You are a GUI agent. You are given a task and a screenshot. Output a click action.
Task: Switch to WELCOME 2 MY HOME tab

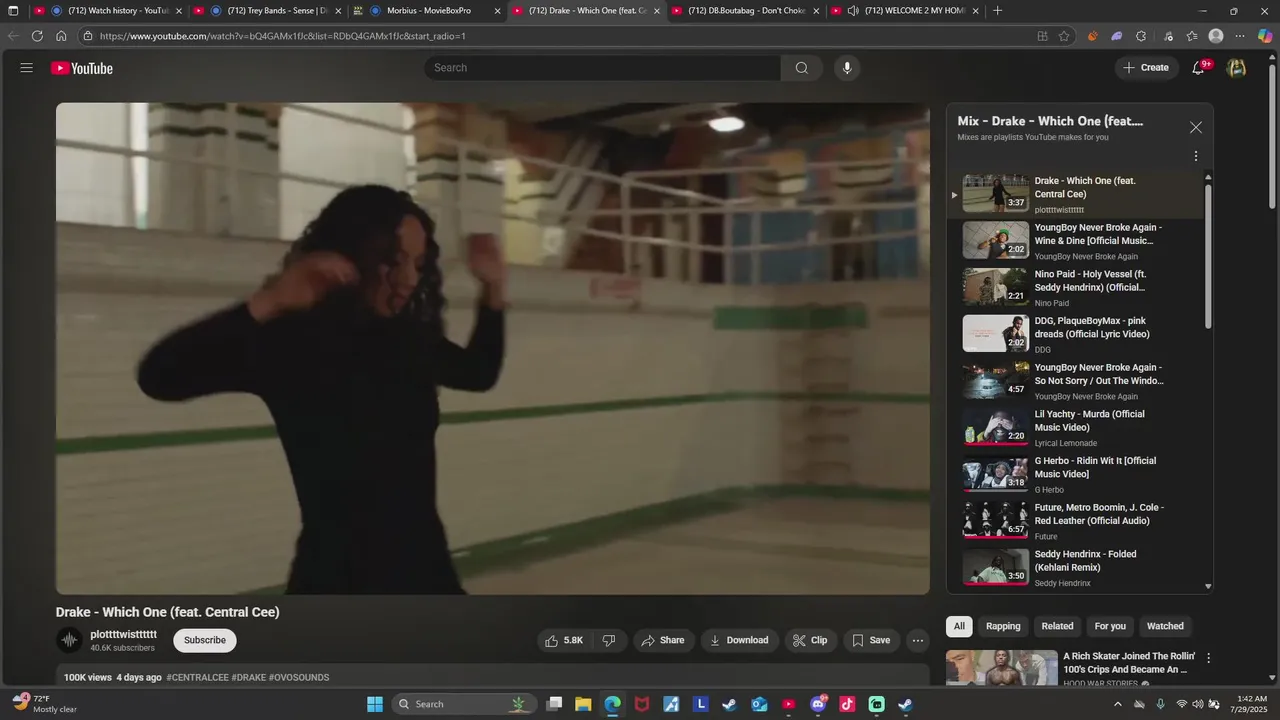[905, 11]
